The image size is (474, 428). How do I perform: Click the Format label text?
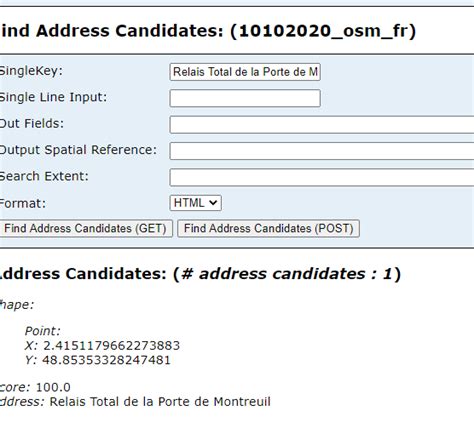pos(22,203)
